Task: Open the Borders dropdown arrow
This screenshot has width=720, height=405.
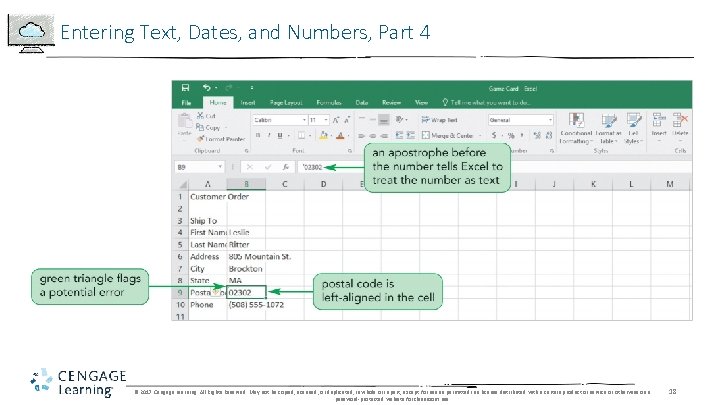Action: [x=310, y=136]
